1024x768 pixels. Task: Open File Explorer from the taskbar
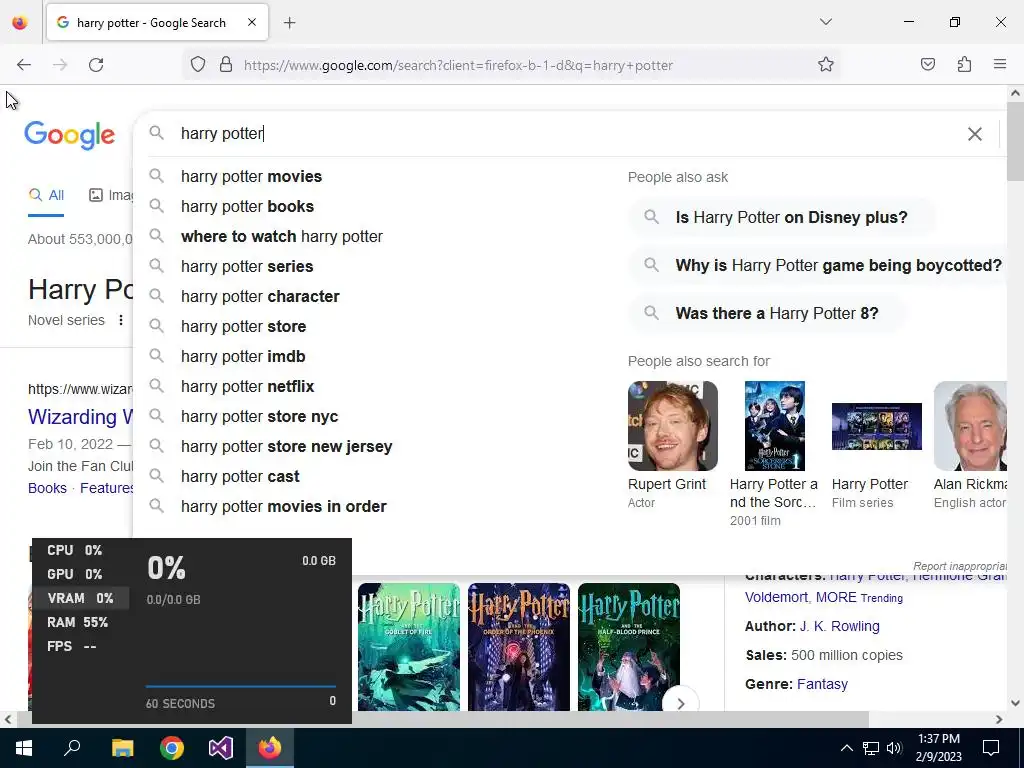pos(122,748)
